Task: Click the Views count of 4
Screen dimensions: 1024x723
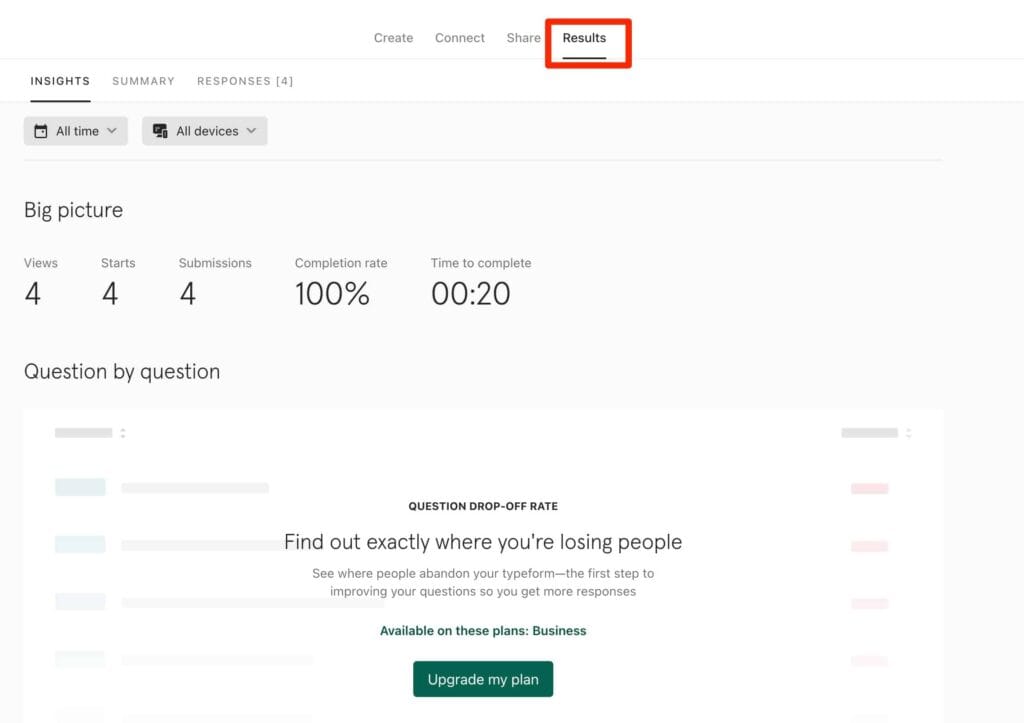Action: click(34, 293)
